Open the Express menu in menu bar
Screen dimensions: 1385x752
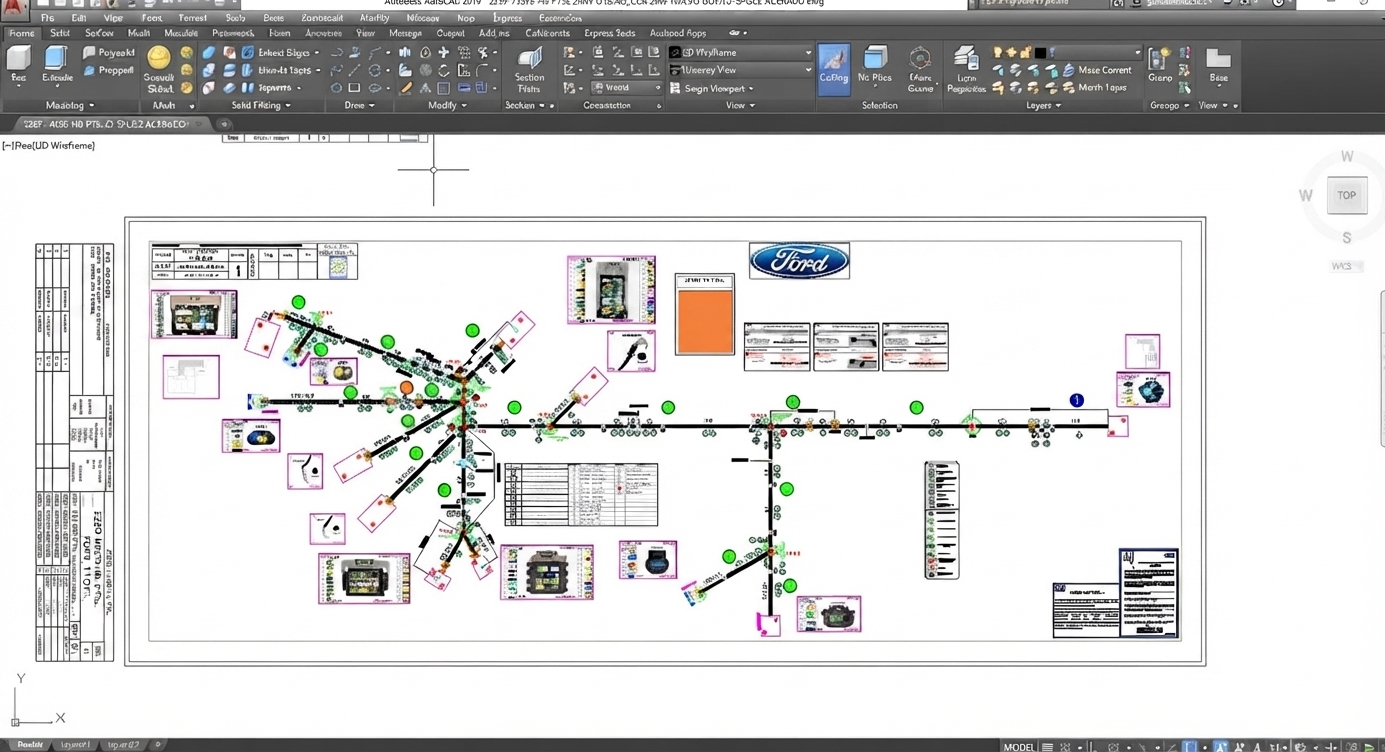point(507,18)
